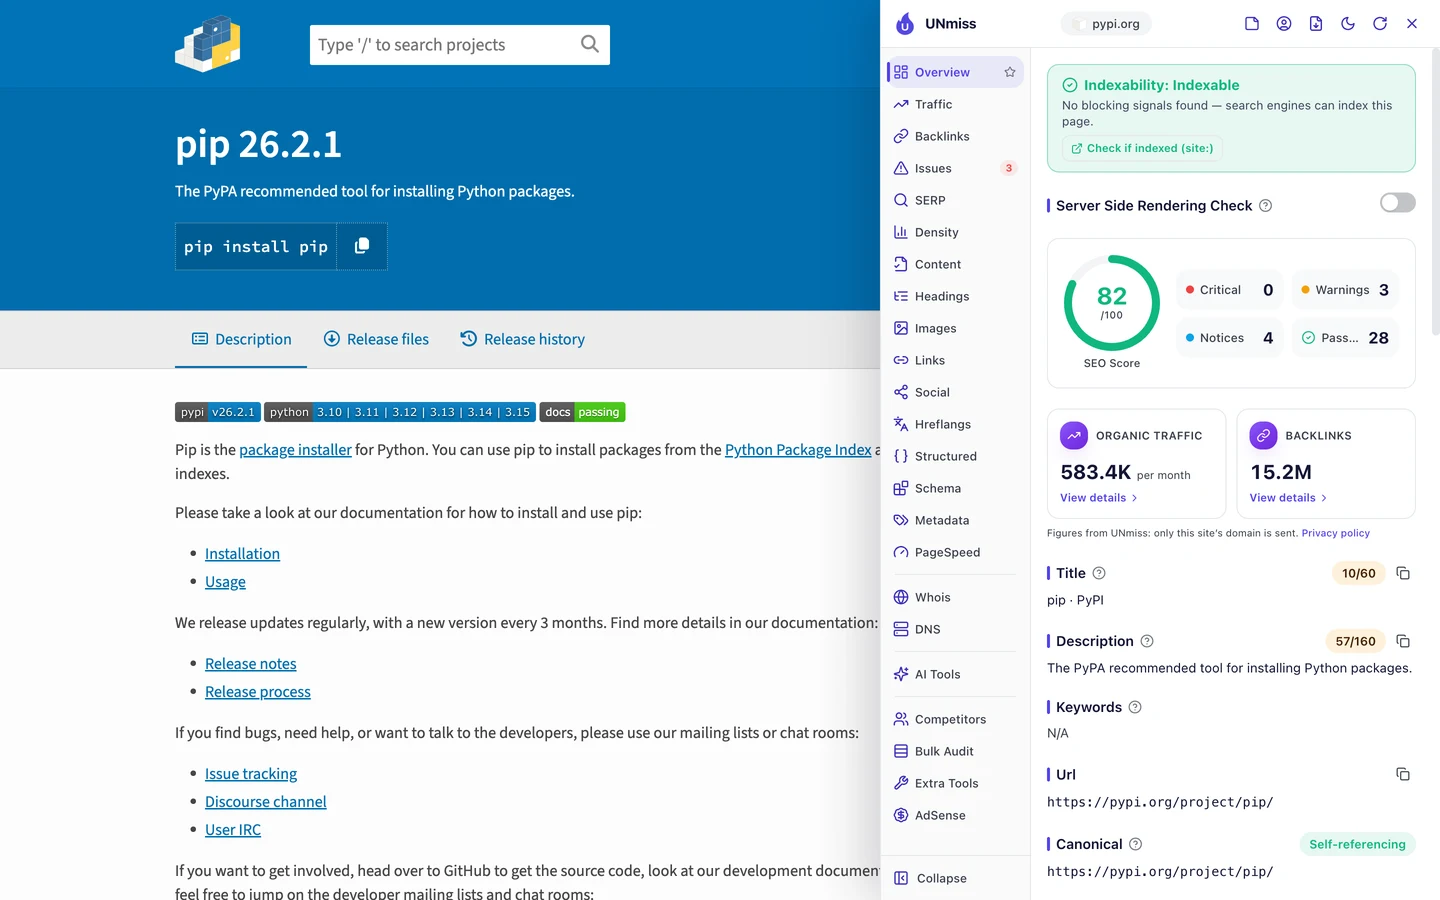This screenshot has width=1440, height=900.
Task: Click the file download icon in UNmiss header
Action: (x=1316, y=24)
